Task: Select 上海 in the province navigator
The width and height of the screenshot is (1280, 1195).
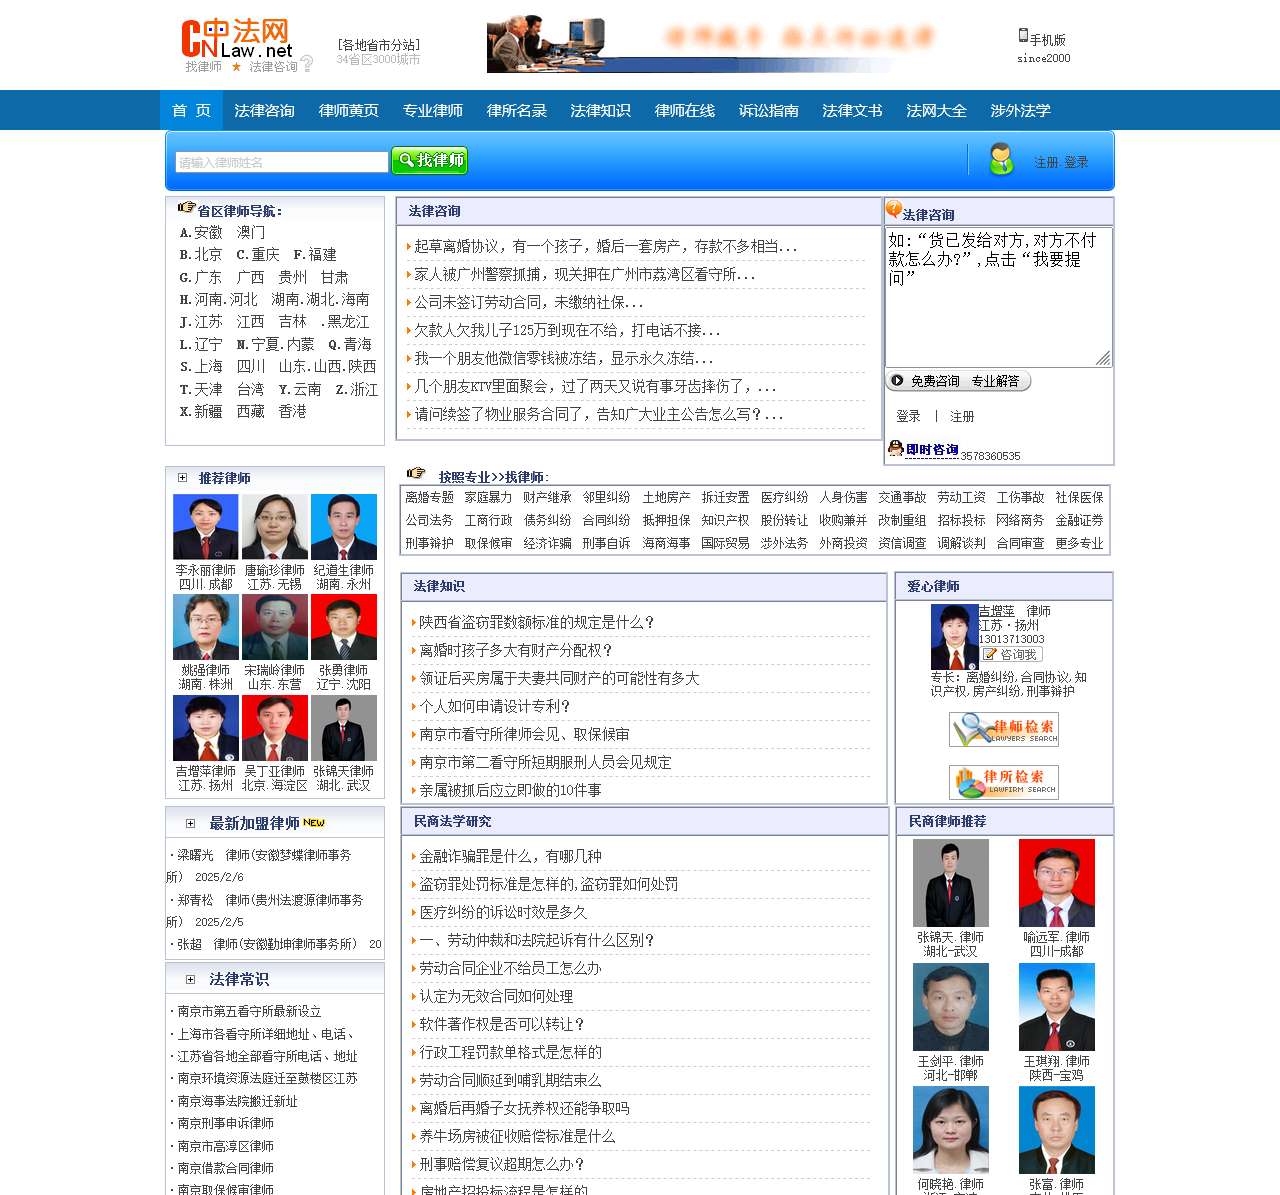Action: (208, 367)
